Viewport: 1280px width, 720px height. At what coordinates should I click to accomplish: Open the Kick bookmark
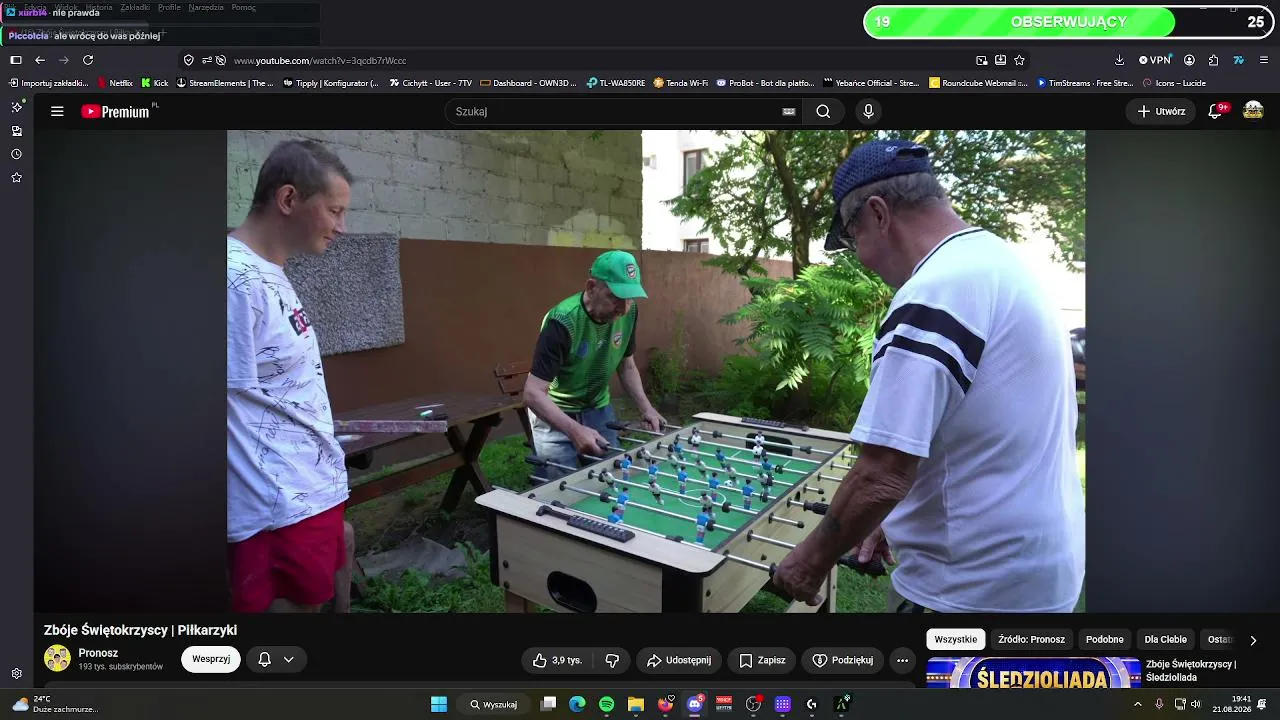coord(155,83)
